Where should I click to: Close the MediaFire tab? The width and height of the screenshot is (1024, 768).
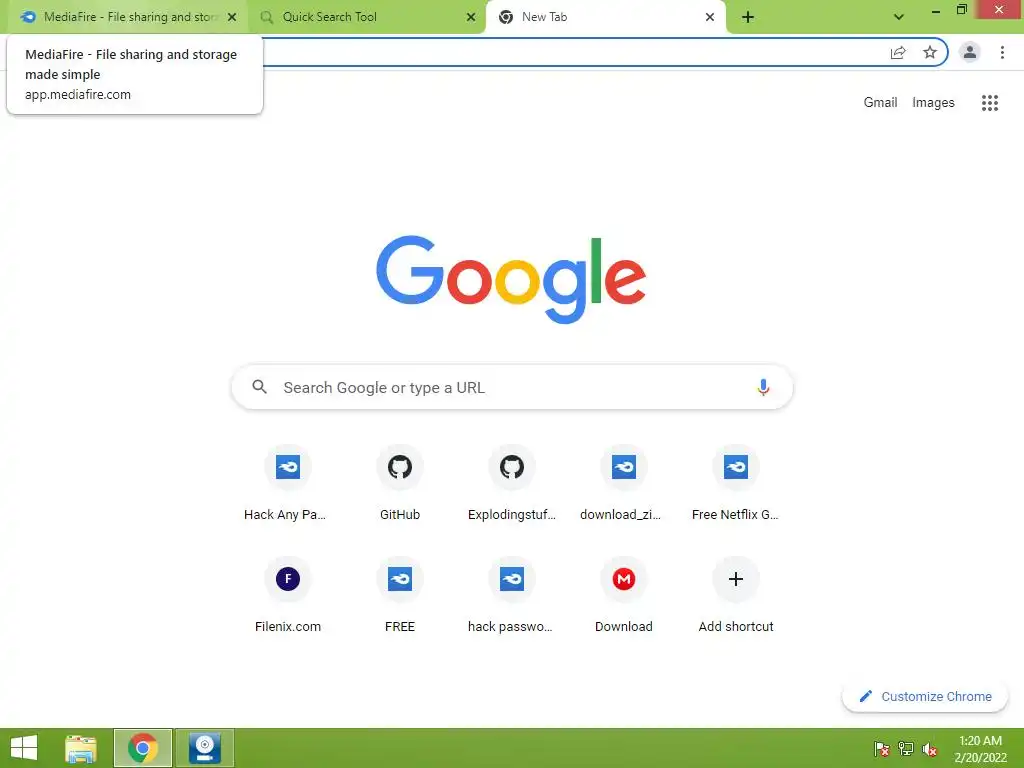pyautogui.click(x=232, y=17)
